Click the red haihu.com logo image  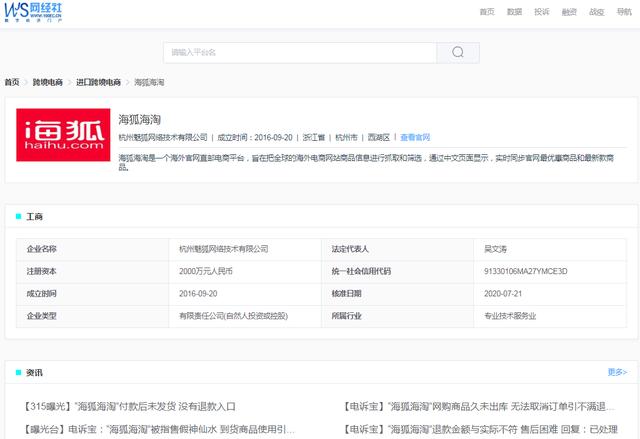(63, 135)
